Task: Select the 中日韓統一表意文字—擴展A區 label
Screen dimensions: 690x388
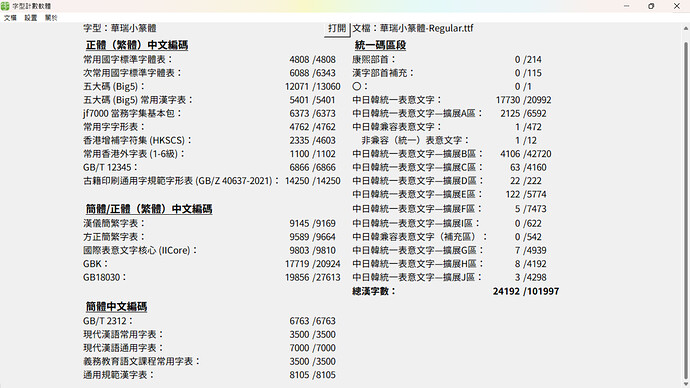Action: pos(418,113)
